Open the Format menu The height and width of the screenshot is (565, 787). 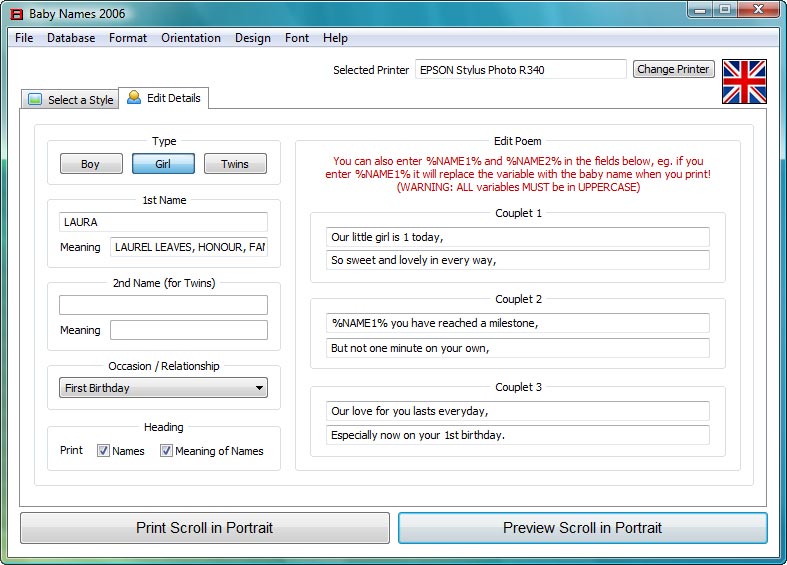[128, 38]
